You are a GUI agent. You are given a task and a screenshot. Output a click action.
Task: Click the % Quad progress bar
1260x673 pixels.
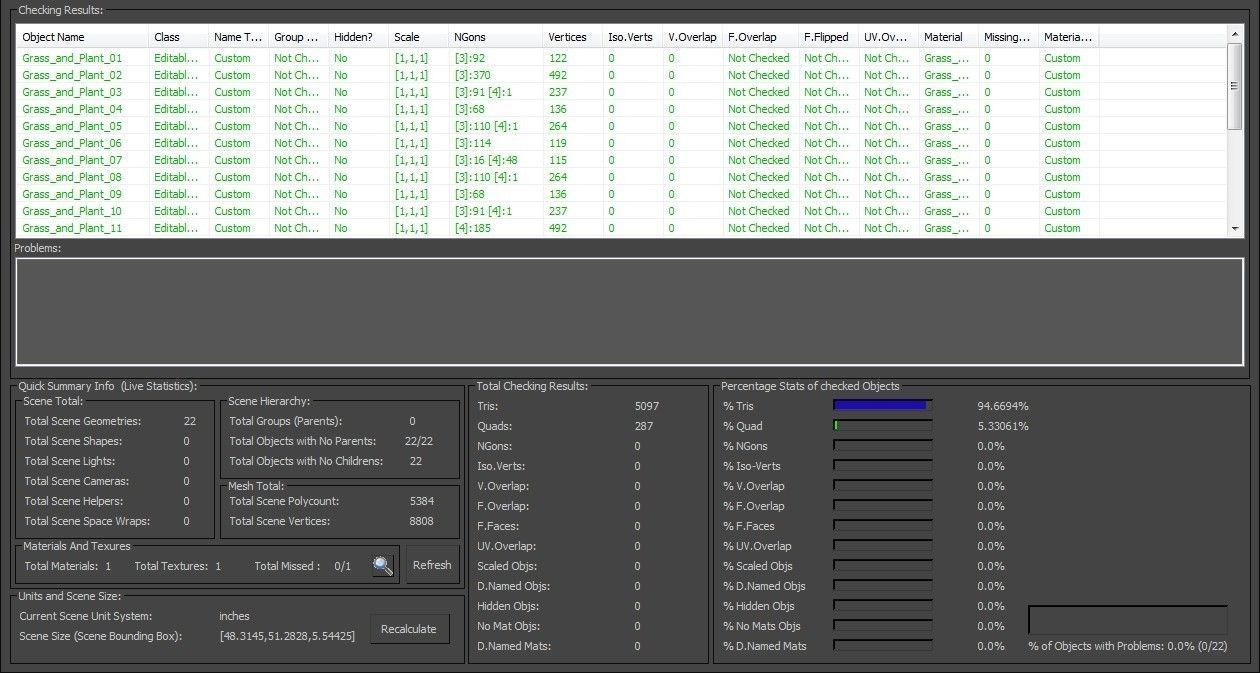click(882, 426)
